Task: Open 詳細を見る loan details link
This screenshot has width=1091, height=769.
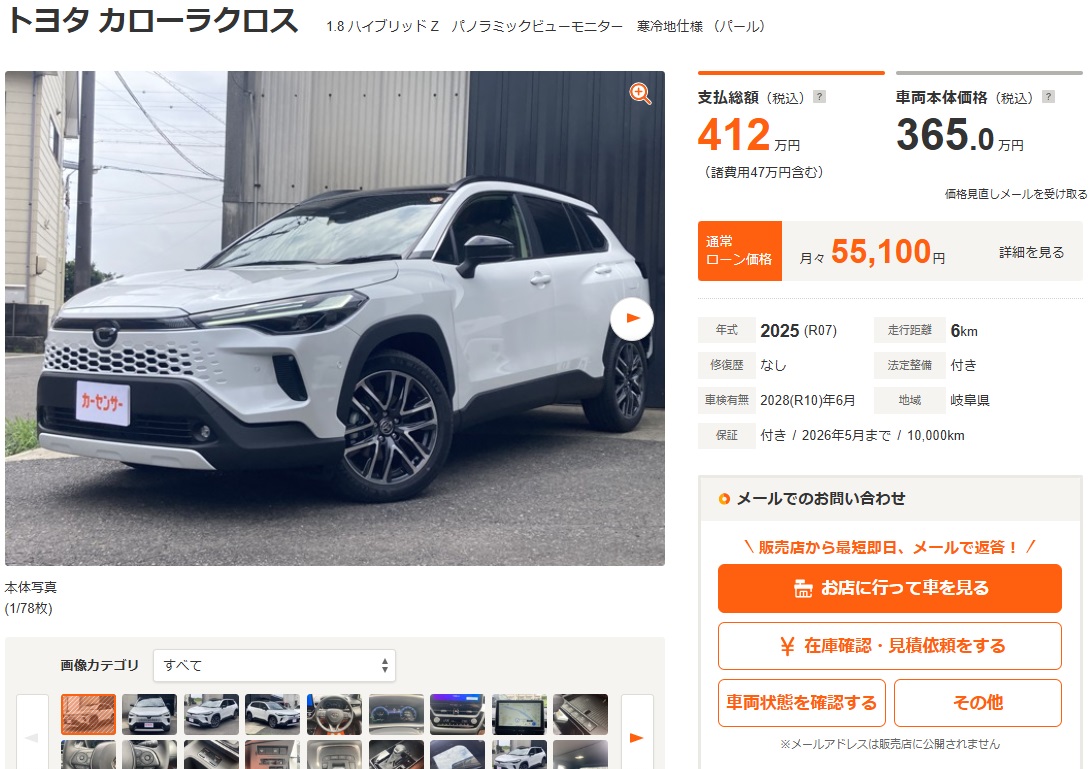Action: [x=1031, y=252]
